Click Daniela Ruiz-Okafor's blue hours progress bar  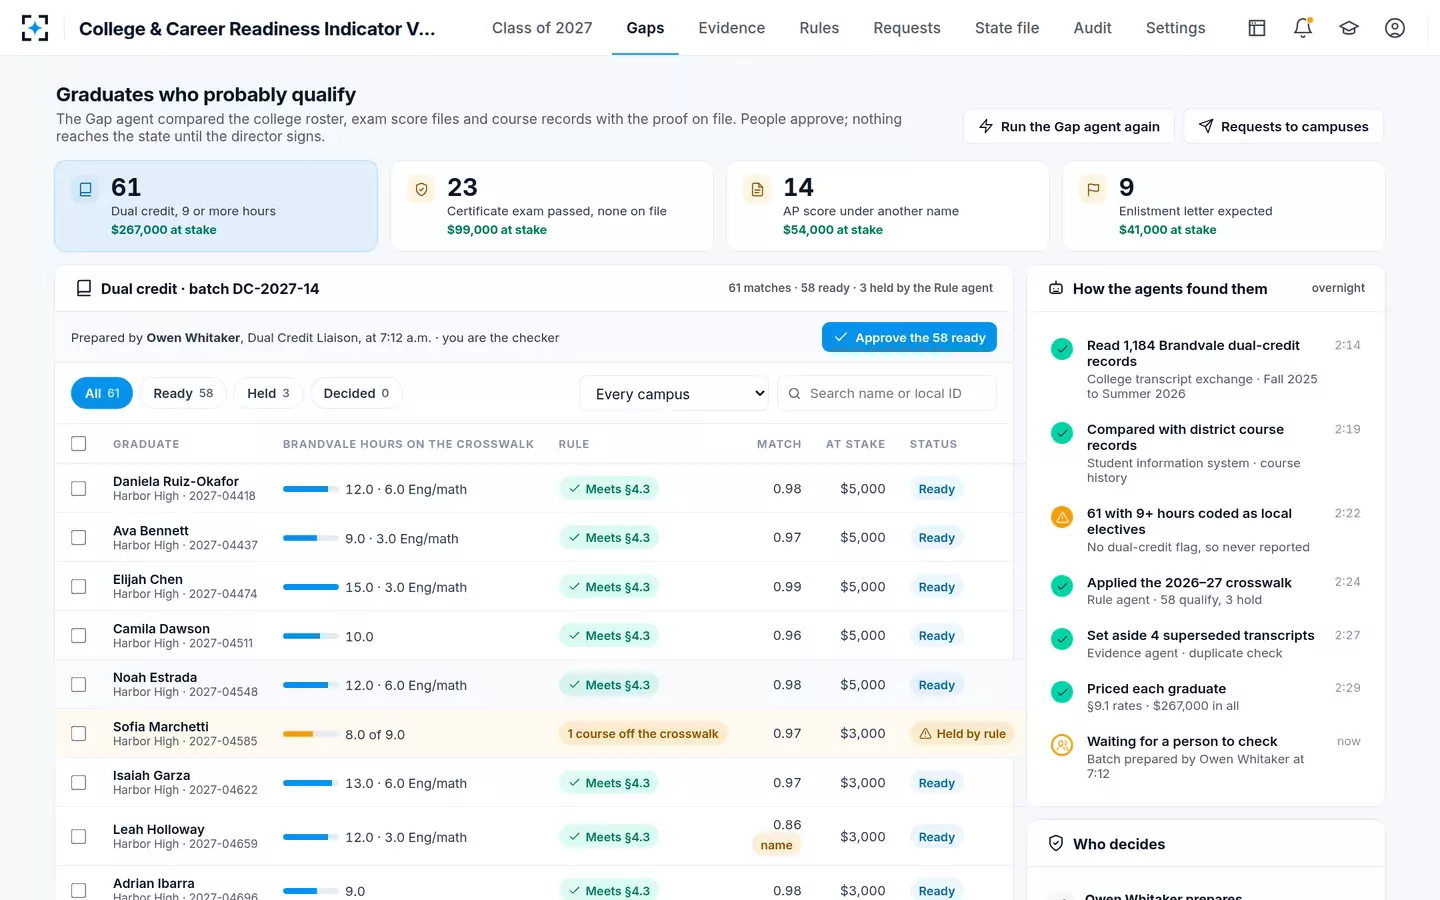[311, 489]
